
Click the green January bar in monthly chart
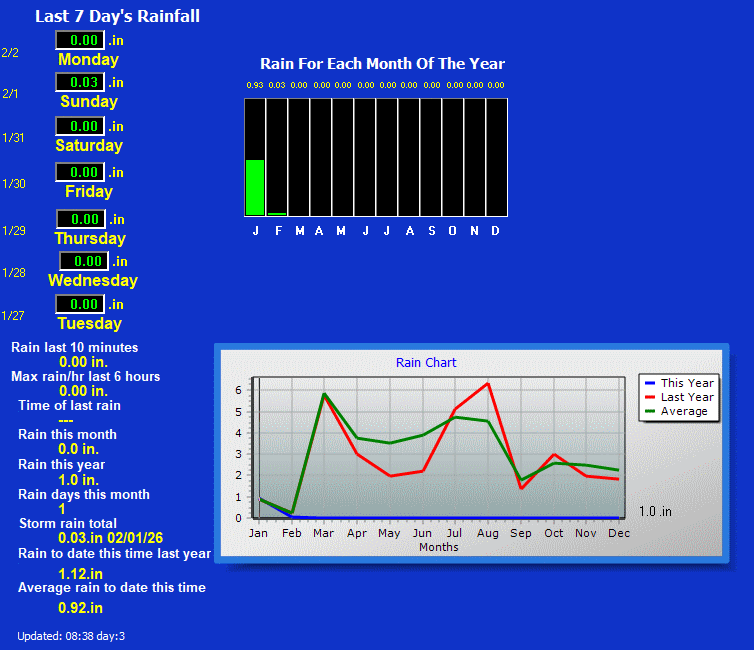[x=255, y=187]
